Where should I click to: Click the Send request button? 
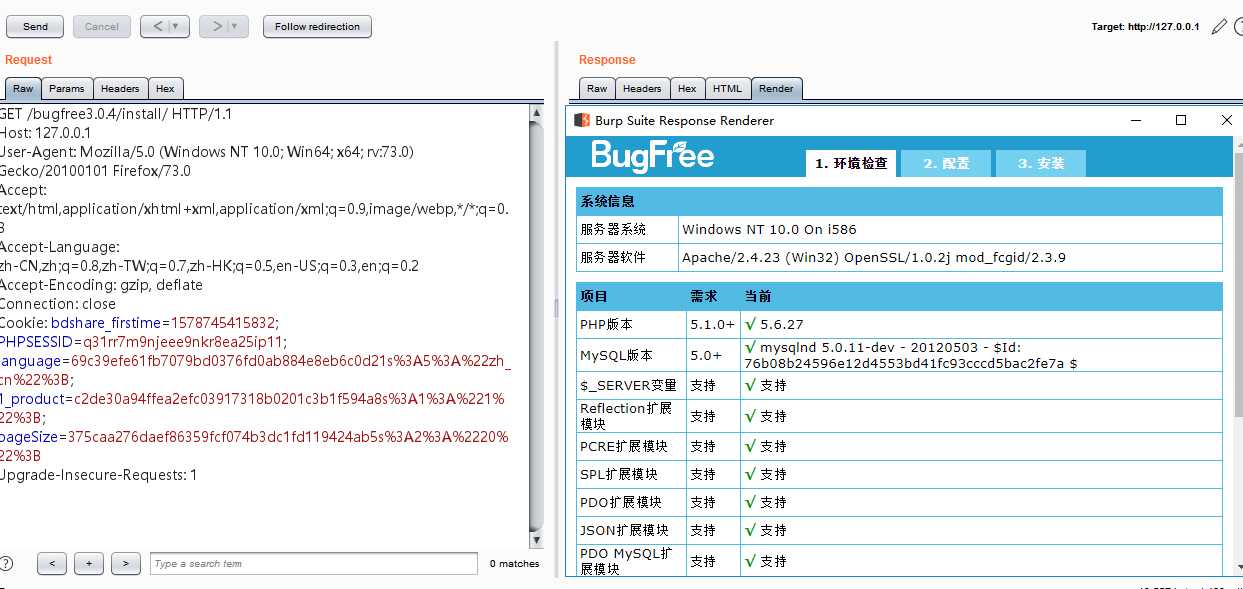35,27
